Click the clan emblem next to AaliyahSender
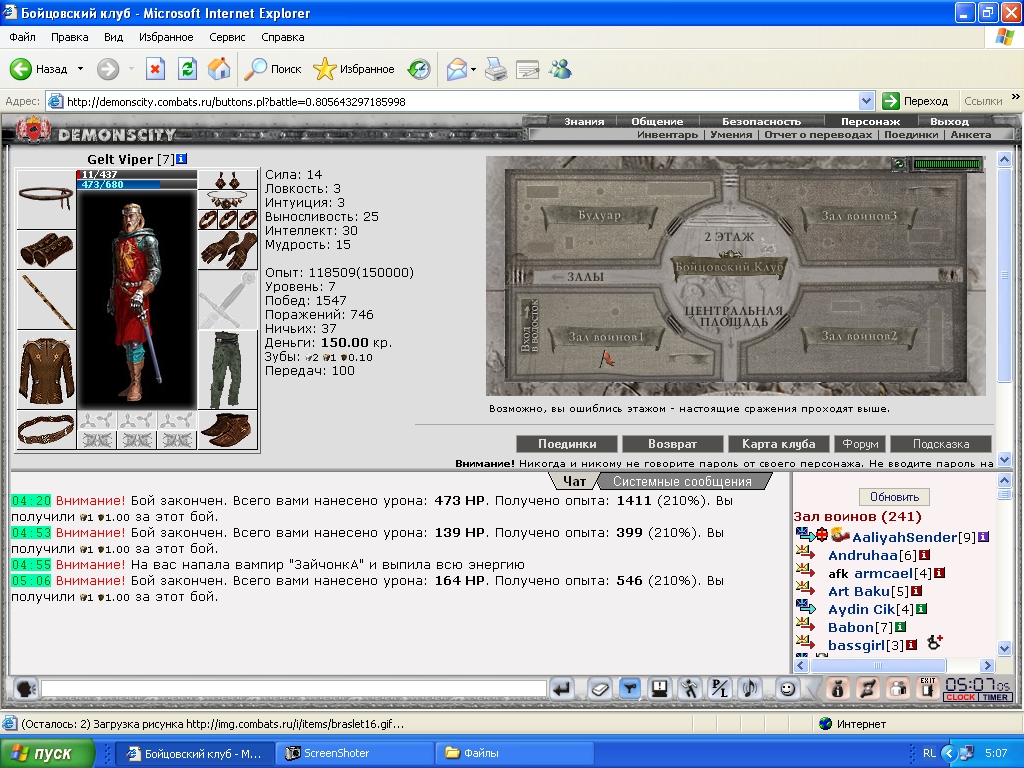This screenshot has width=1024, height=768. [x=840, y=535]
